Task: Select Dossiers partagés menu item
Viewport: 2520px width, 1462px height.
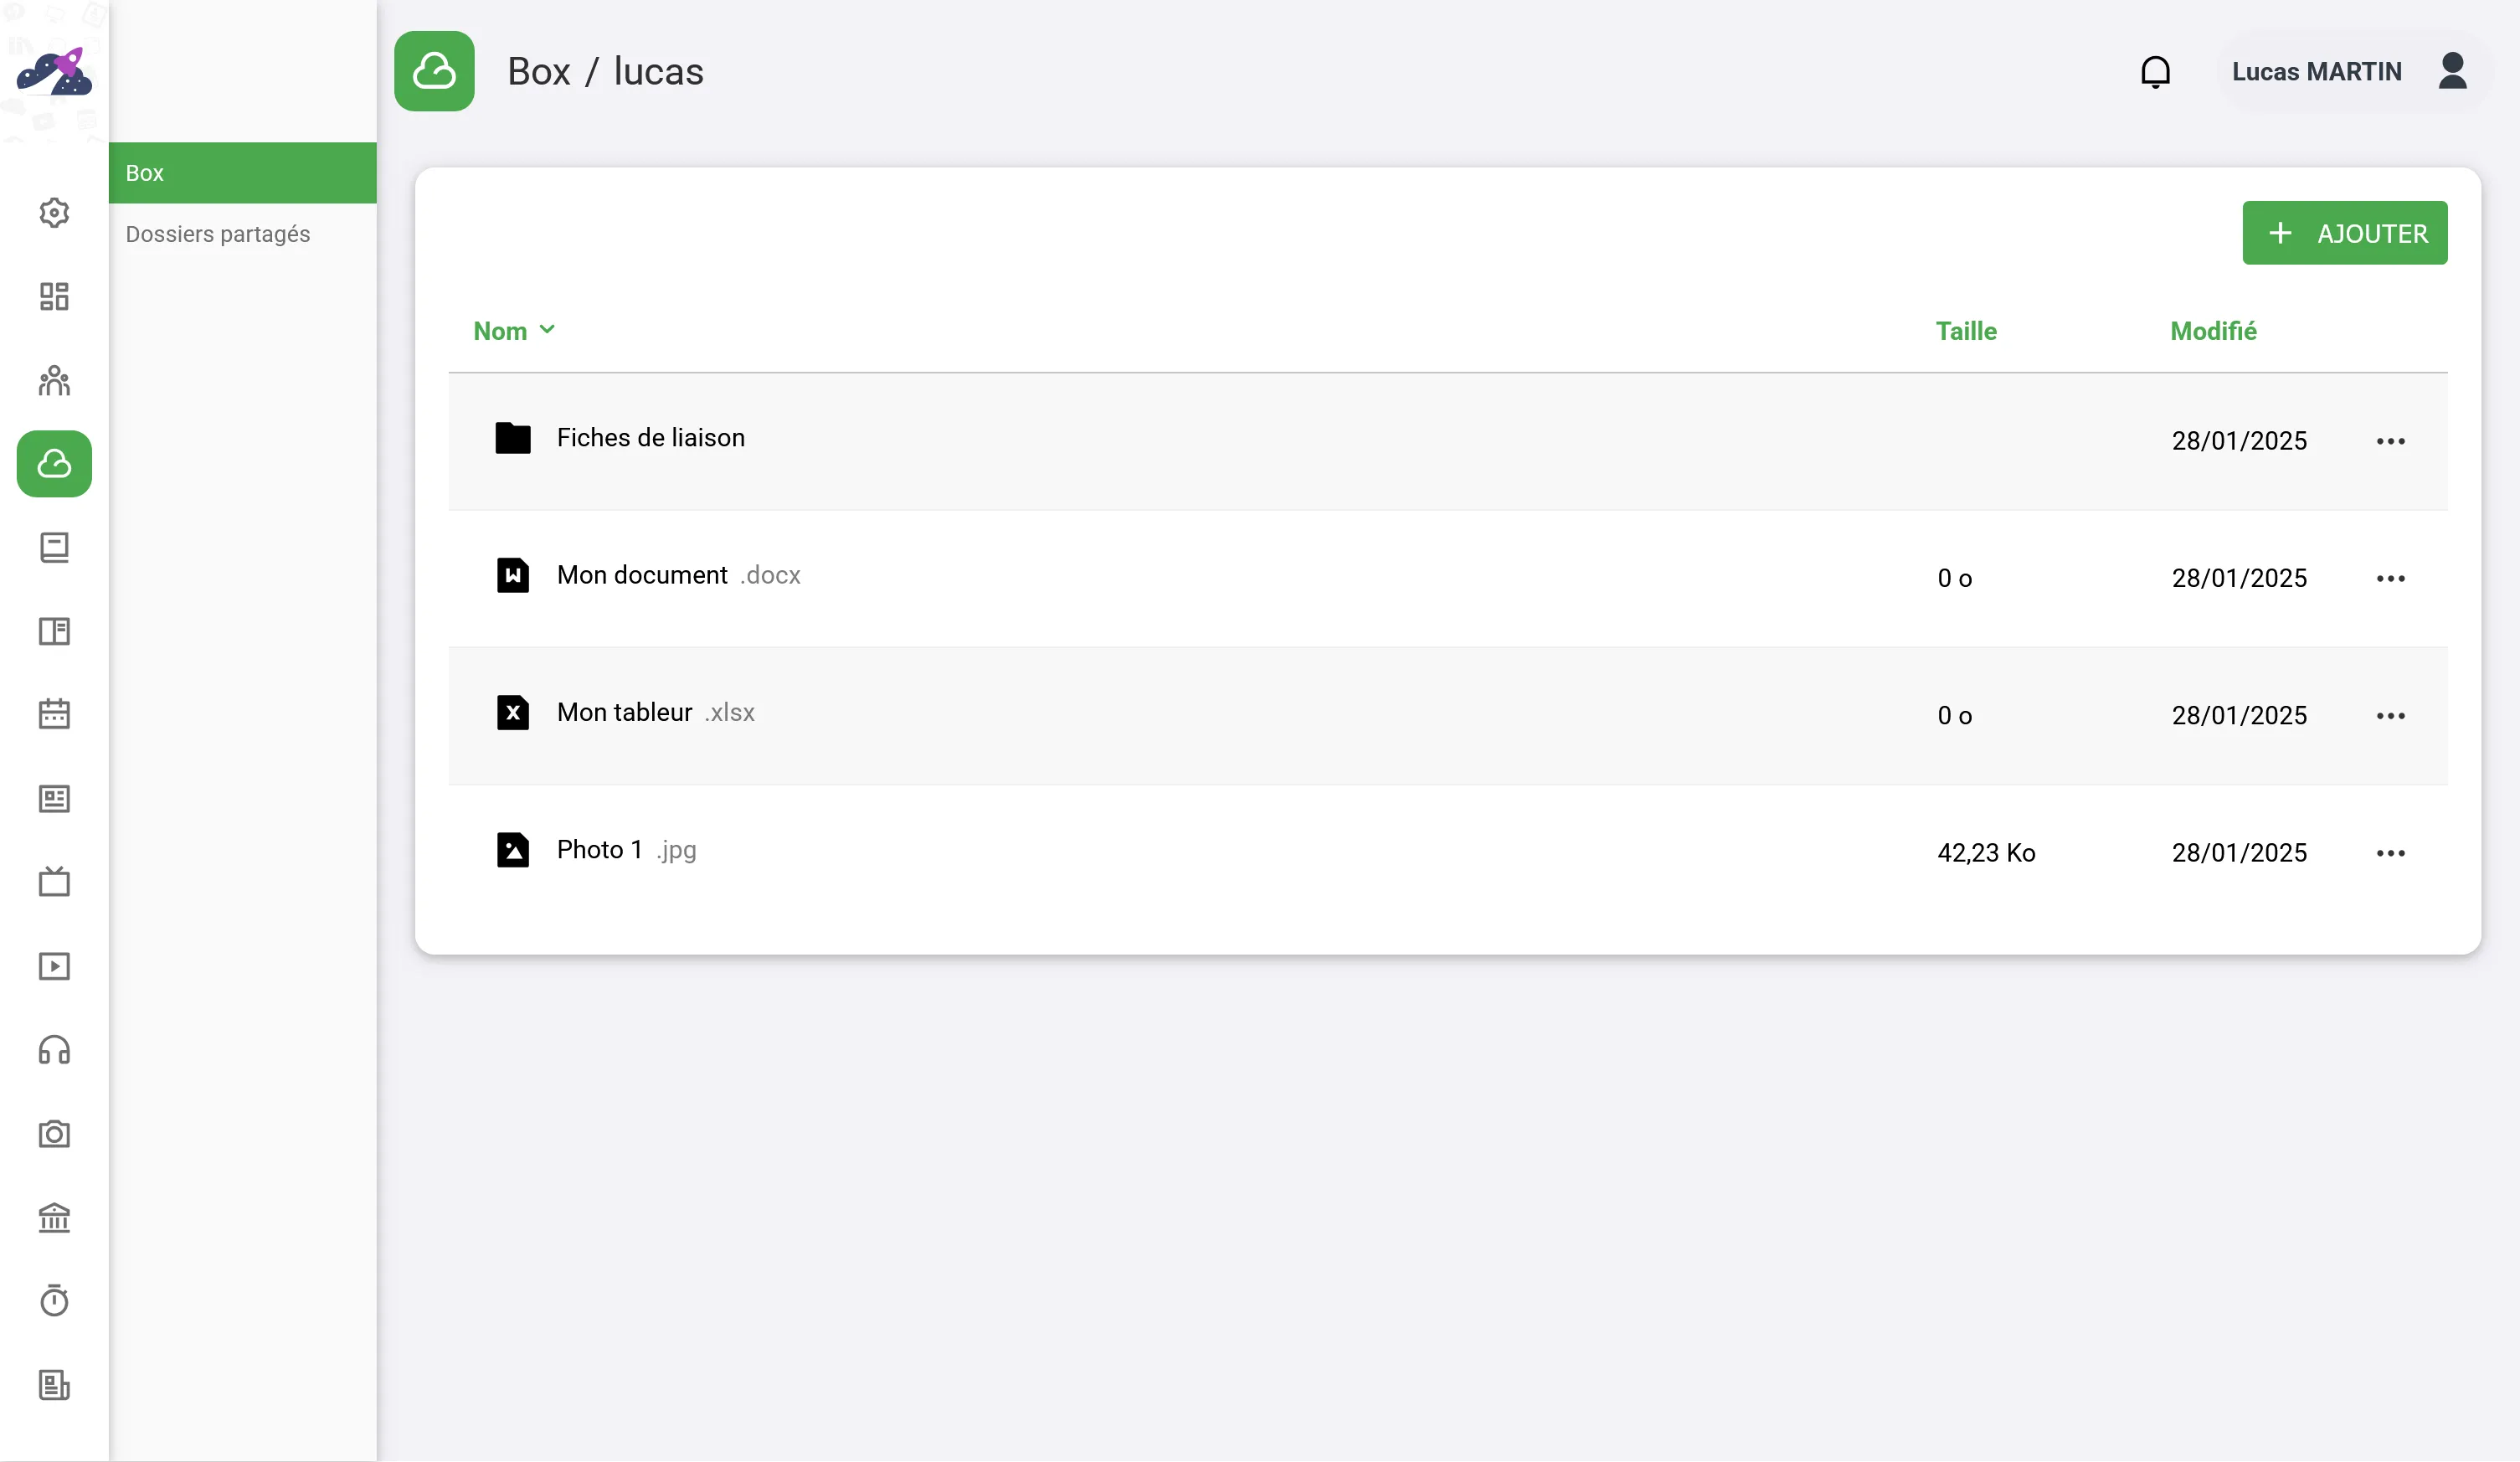Action: tap(218, 234)
